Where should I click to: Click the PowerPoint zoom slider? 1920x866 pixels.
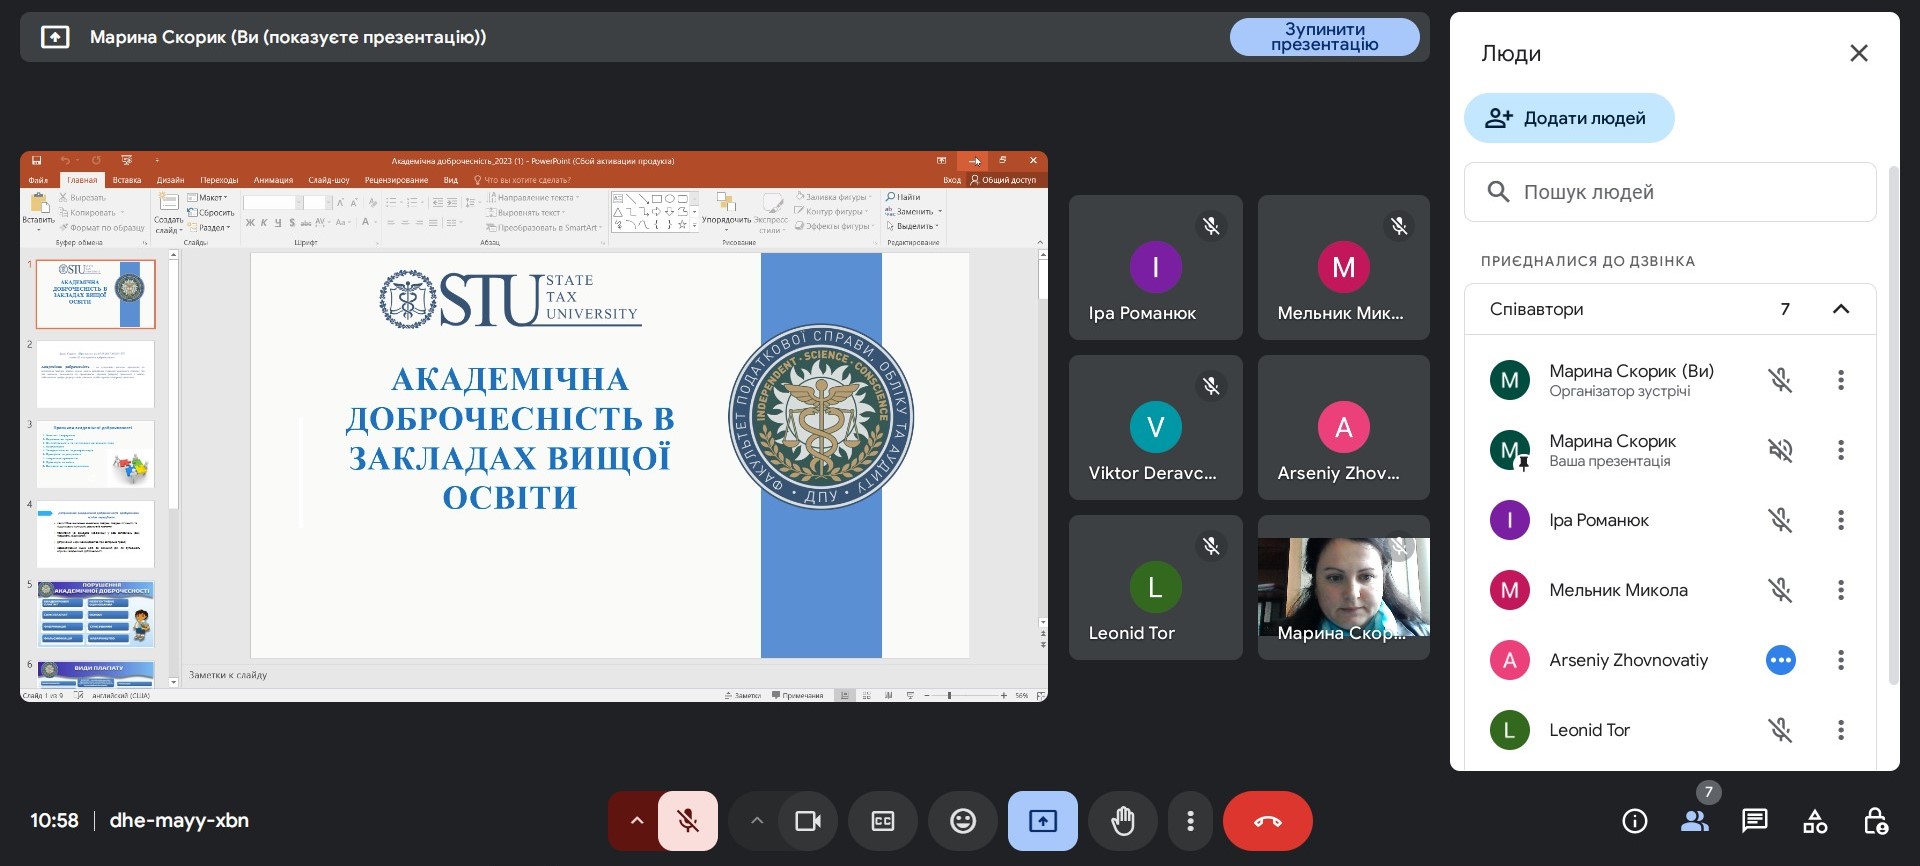point(964,695)
